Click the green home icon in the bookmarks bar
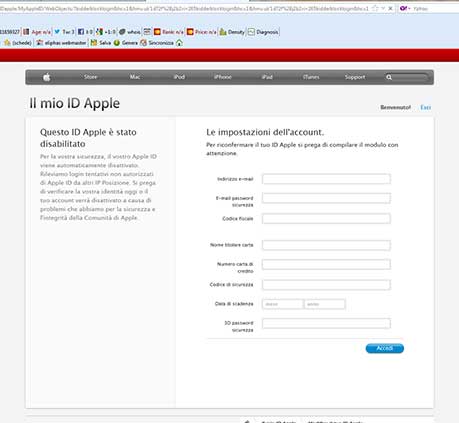This screenshot has height=423, width=459. (x=179, y=43)
